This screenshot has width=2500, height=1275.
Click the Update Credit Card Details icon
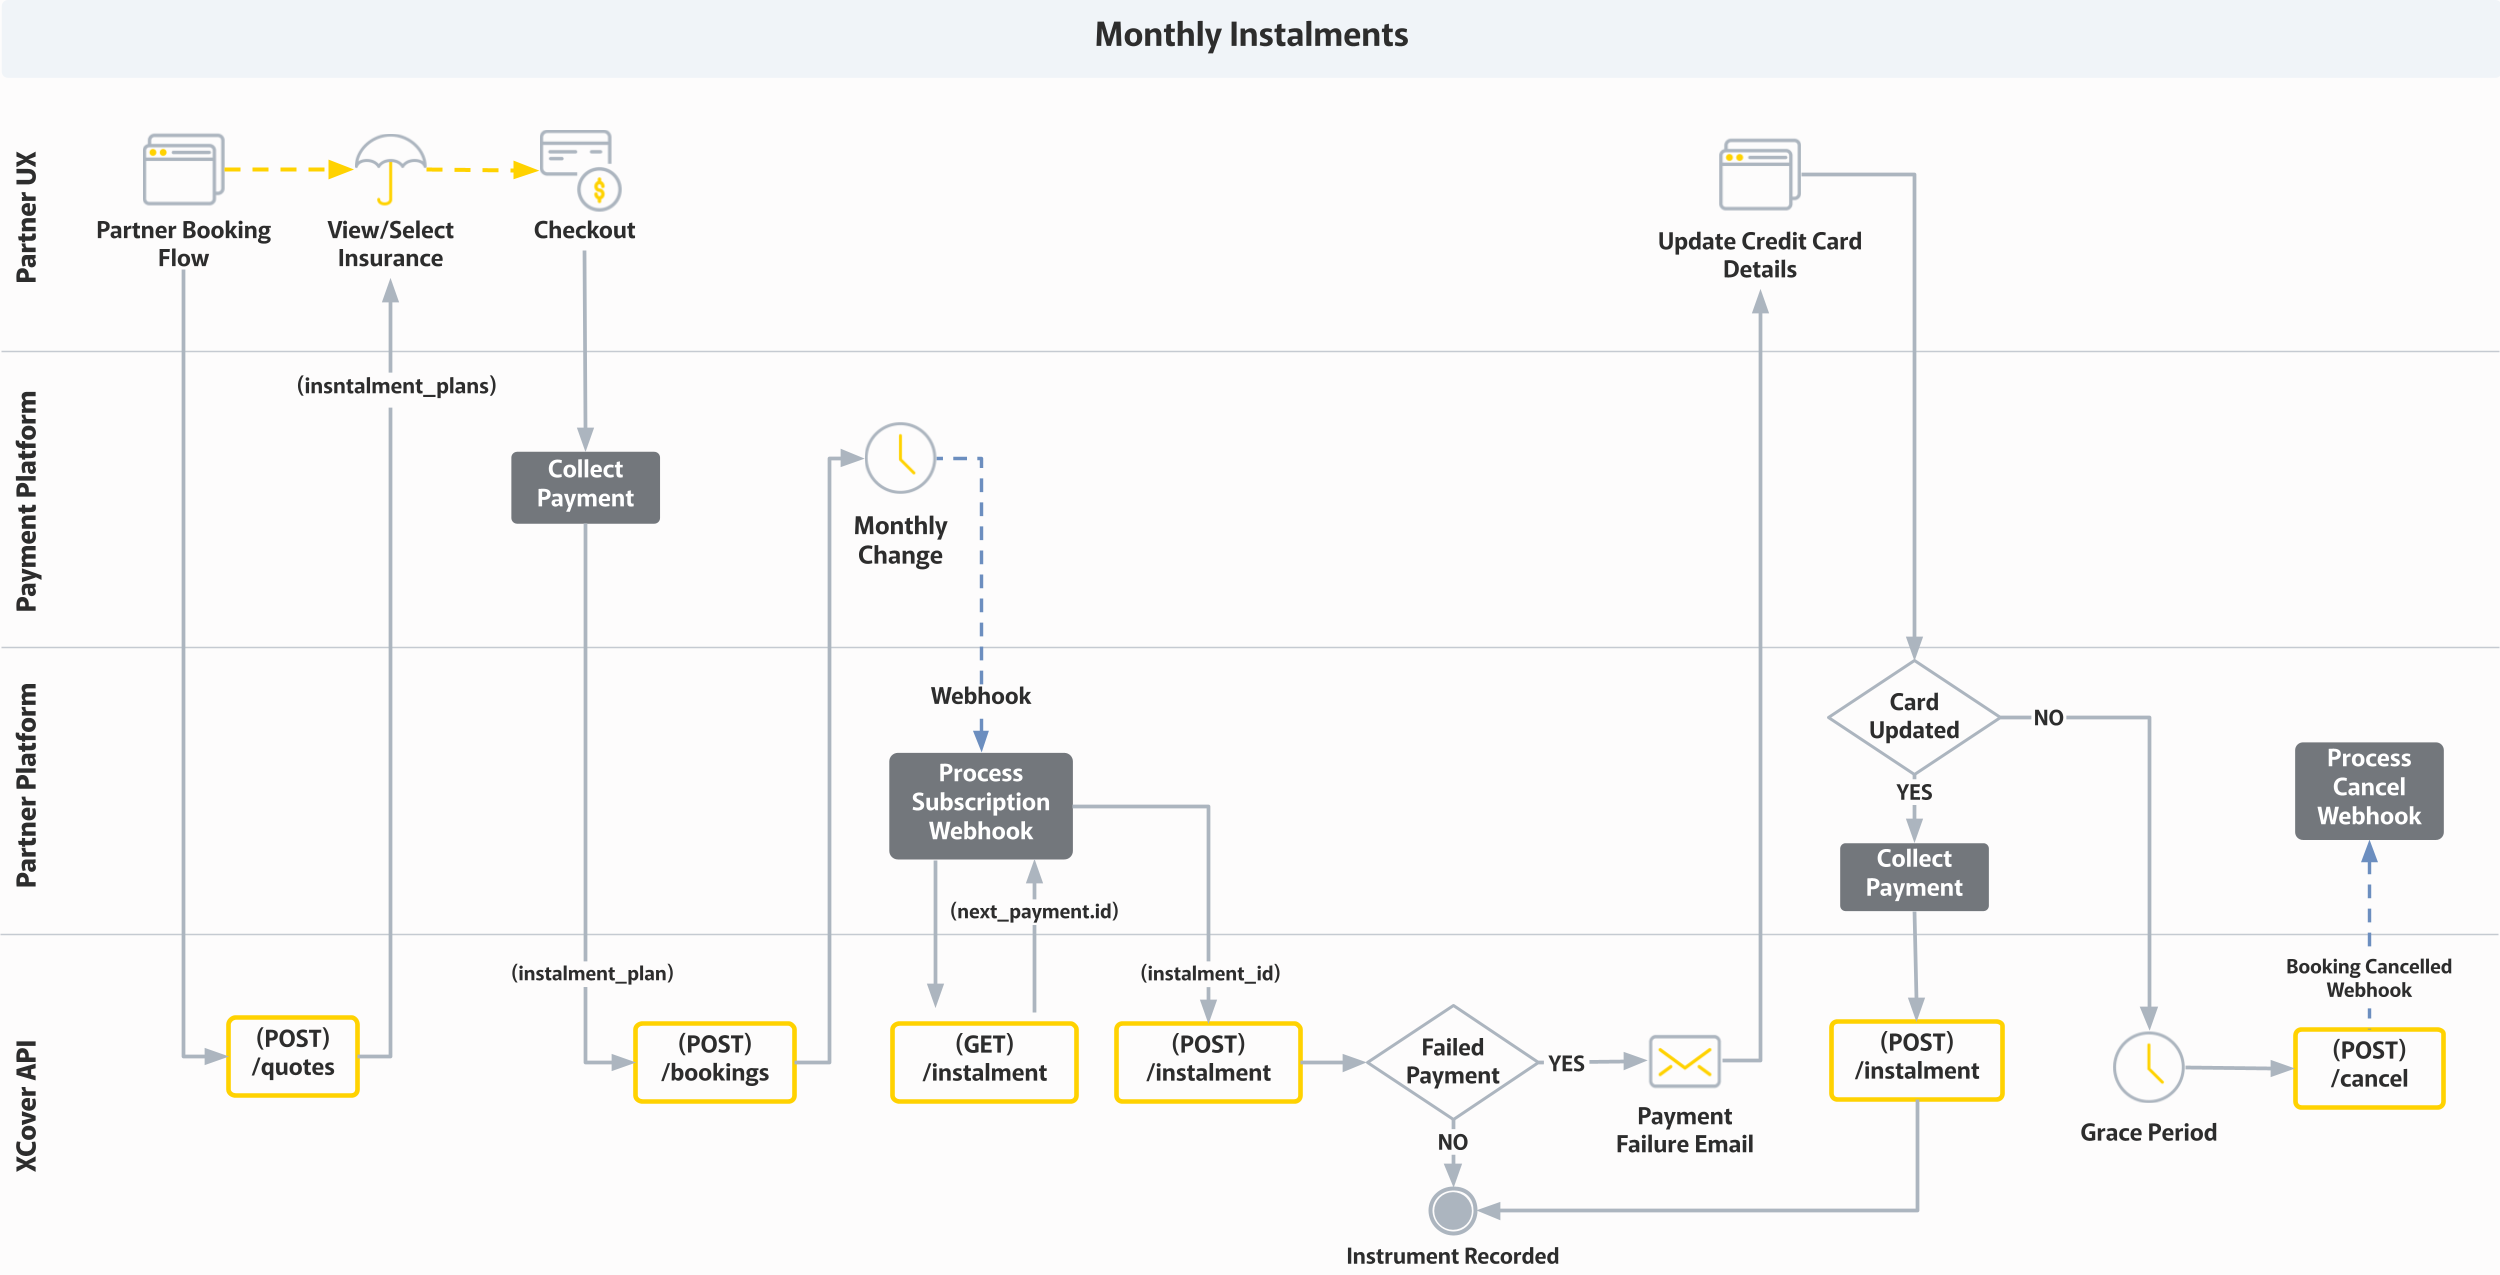click(x=1759, y=175)
